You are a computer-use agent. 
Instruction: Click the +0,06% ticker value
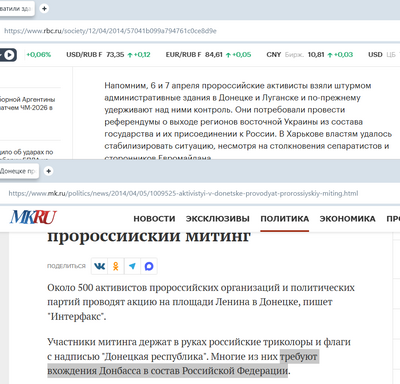click(x=39, y=55)
